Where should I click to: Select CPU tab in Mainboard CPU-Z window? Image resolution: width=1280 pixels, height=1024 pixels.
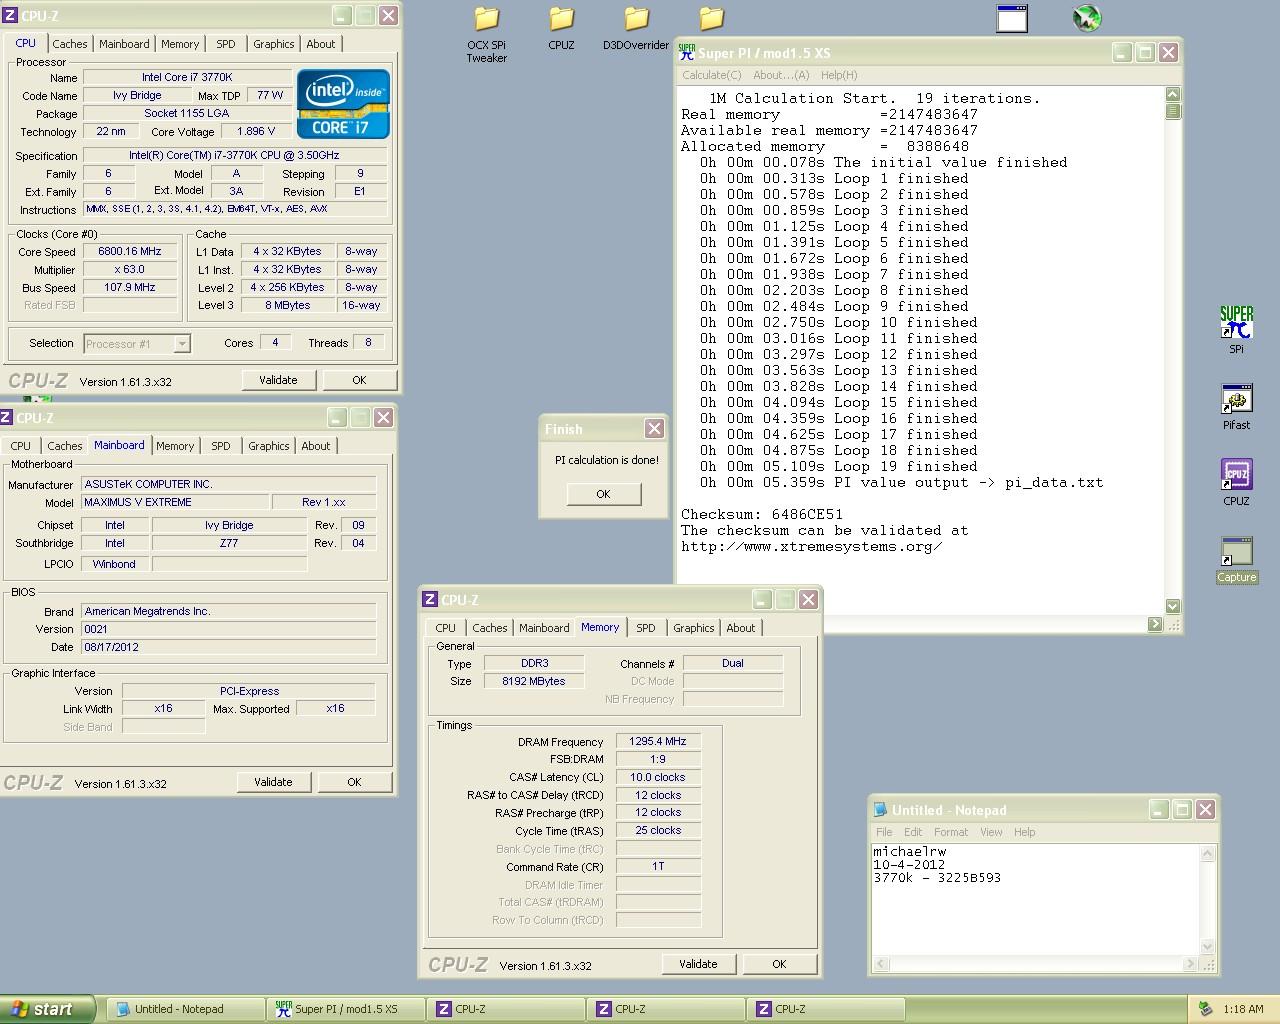click(x=21, y=446)
